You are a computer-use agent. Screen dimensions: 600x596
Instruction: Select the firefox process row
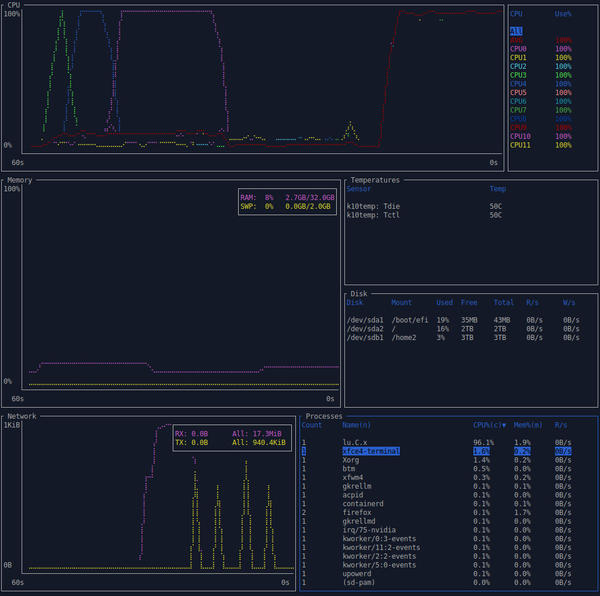tap(436, 513)
